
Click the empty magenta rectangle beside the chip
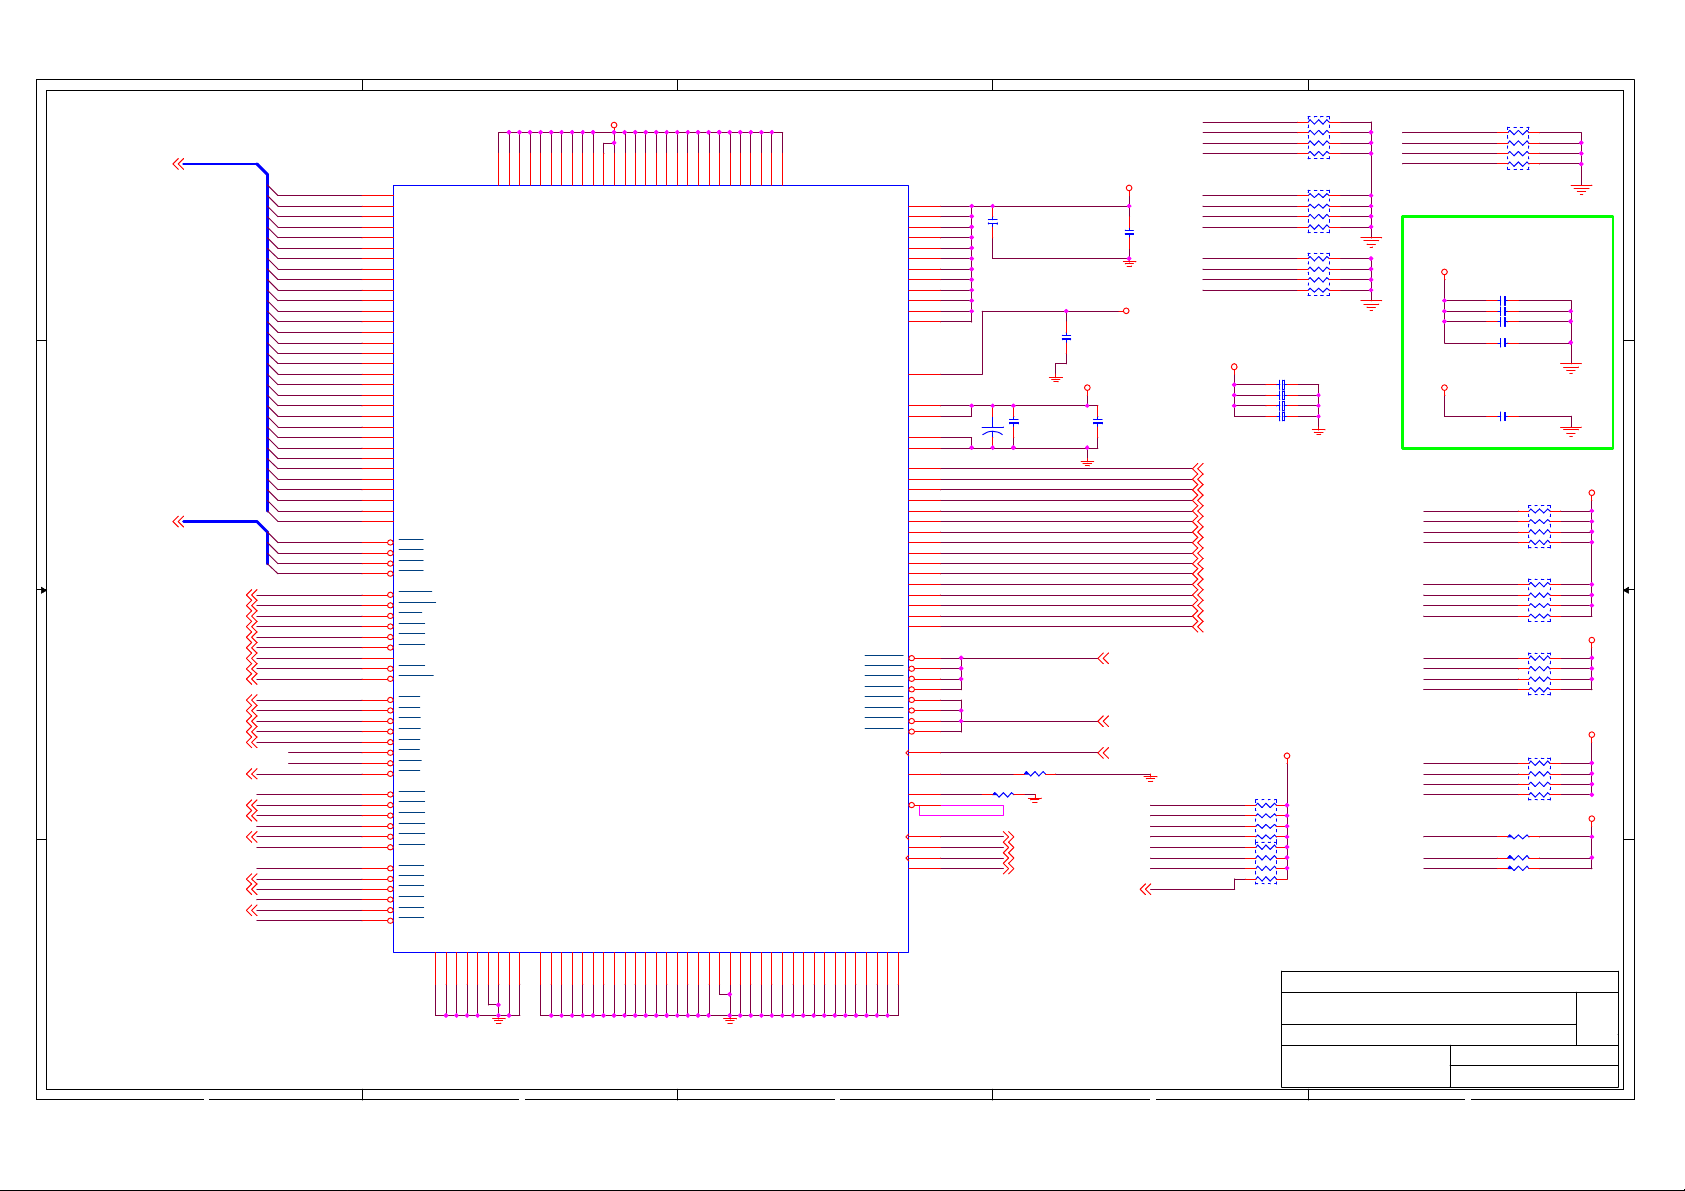[961, 810]
